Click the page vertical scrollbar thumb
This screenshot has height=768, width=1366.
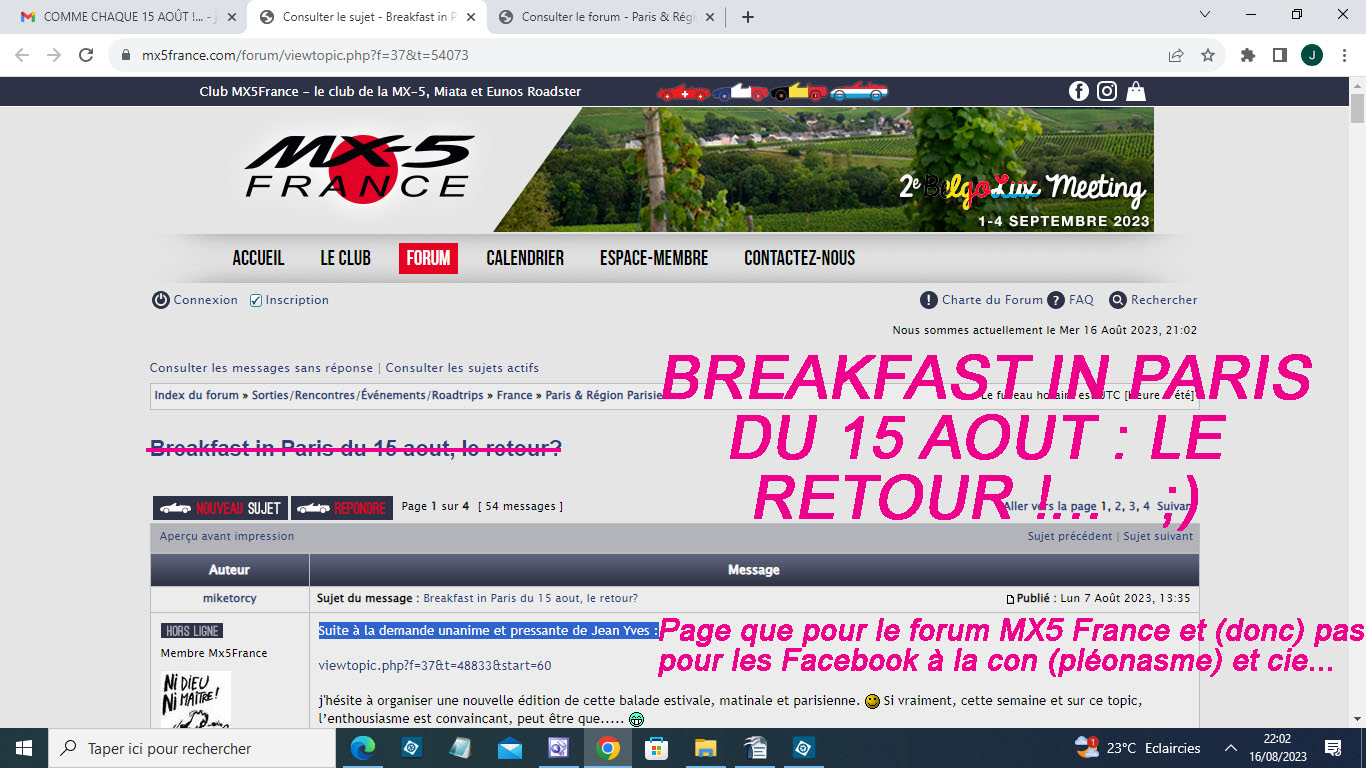[1357, 106]
